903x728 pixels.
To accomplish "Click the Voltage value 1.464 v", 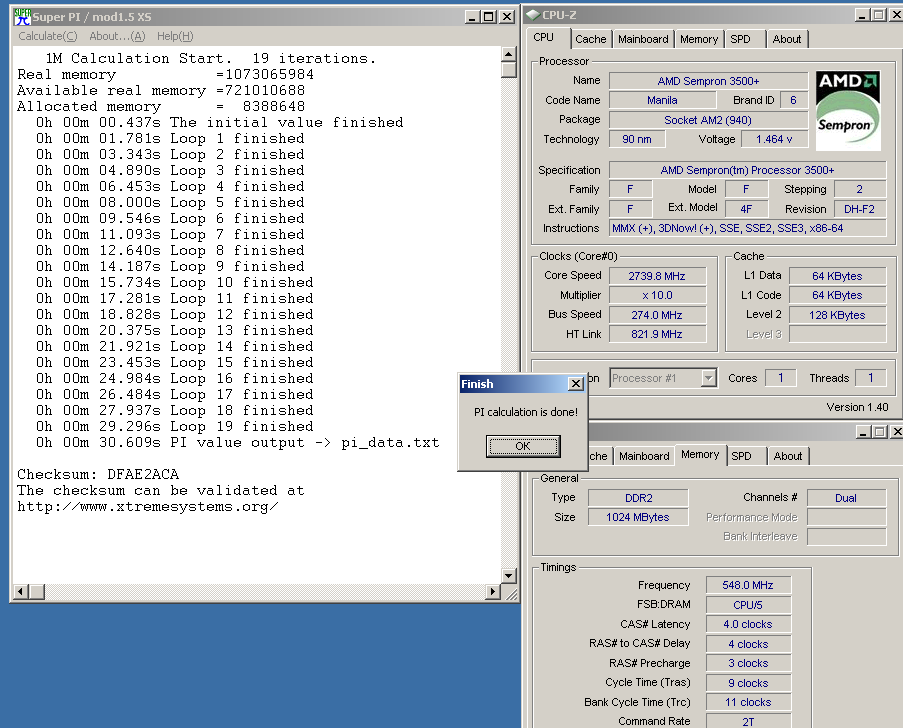I will point(774,139).
